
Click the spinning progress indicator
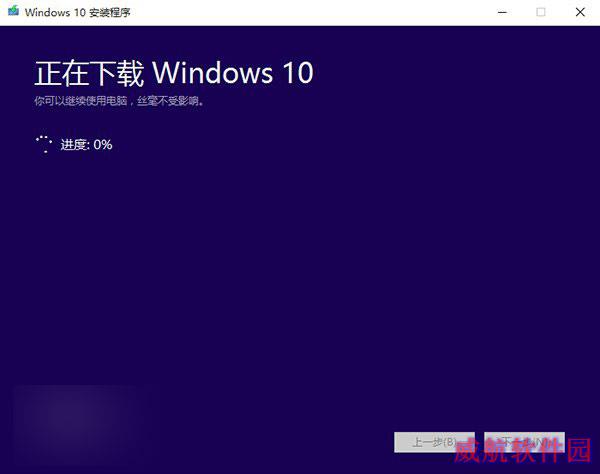pos(44,144)
